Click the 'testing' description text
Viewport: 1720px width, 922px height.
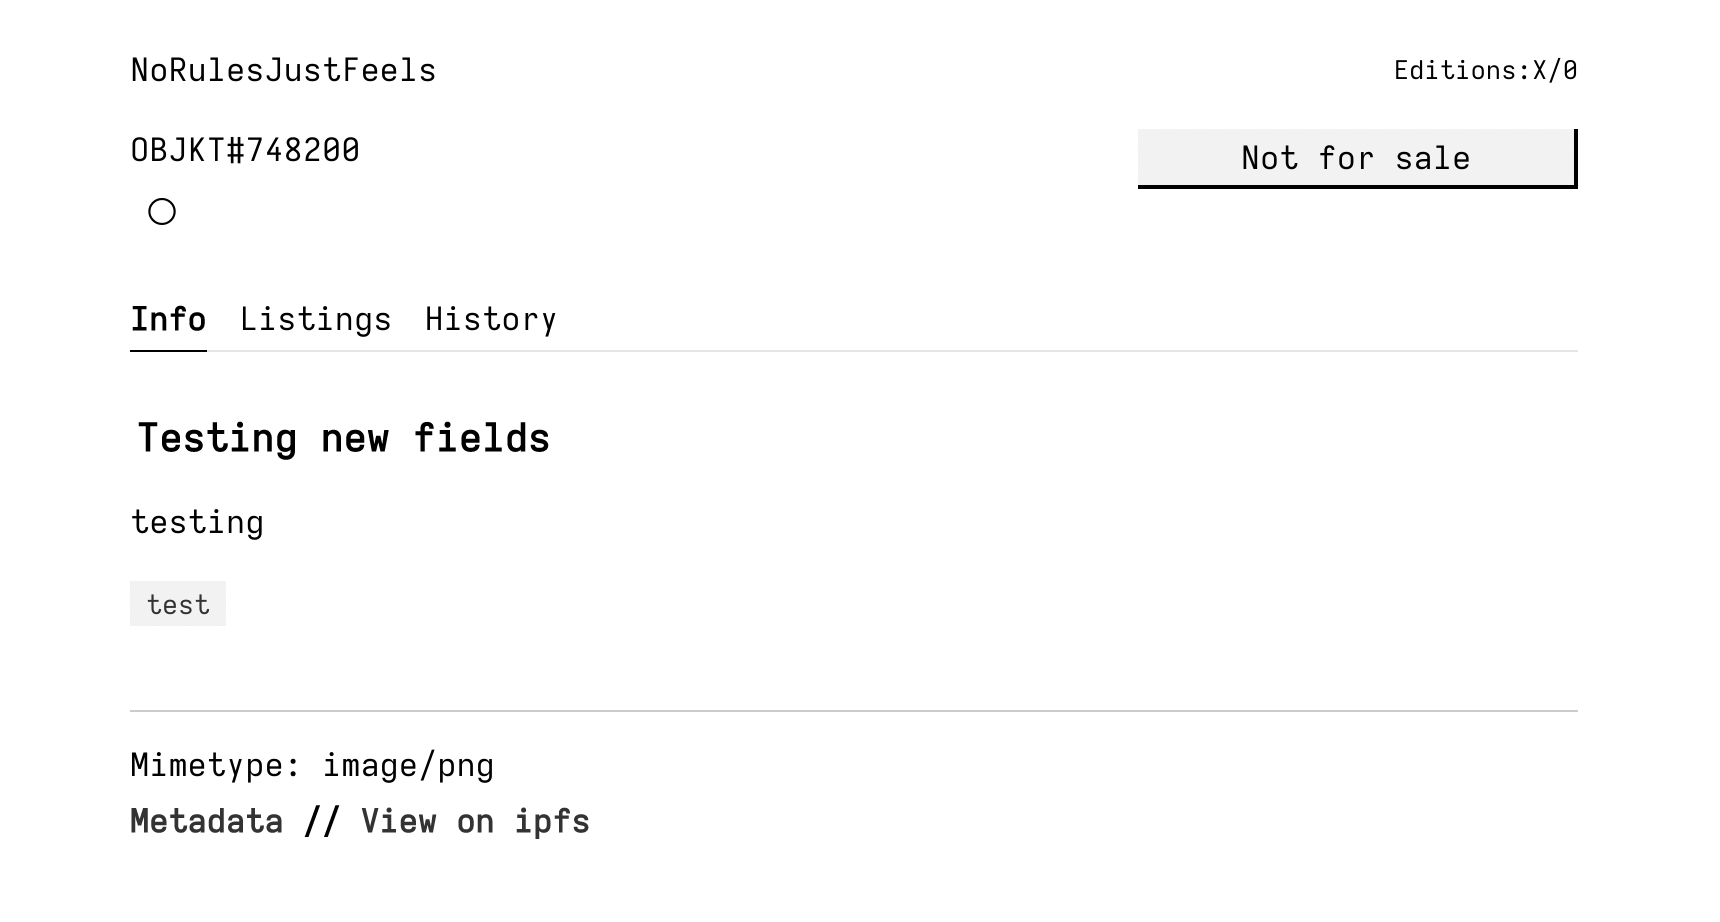tap(197, 520)
